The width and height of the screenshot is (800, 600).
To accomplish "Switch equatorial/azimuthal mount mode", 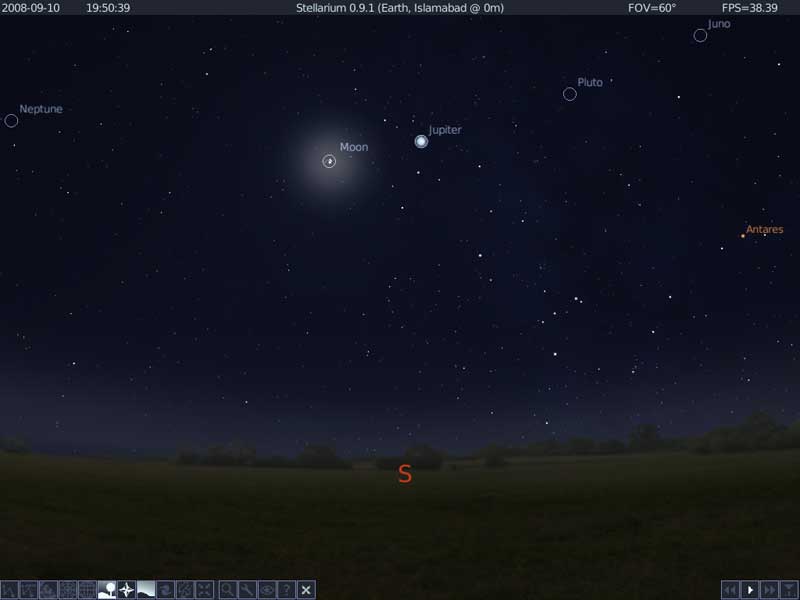I will [185, 590].
